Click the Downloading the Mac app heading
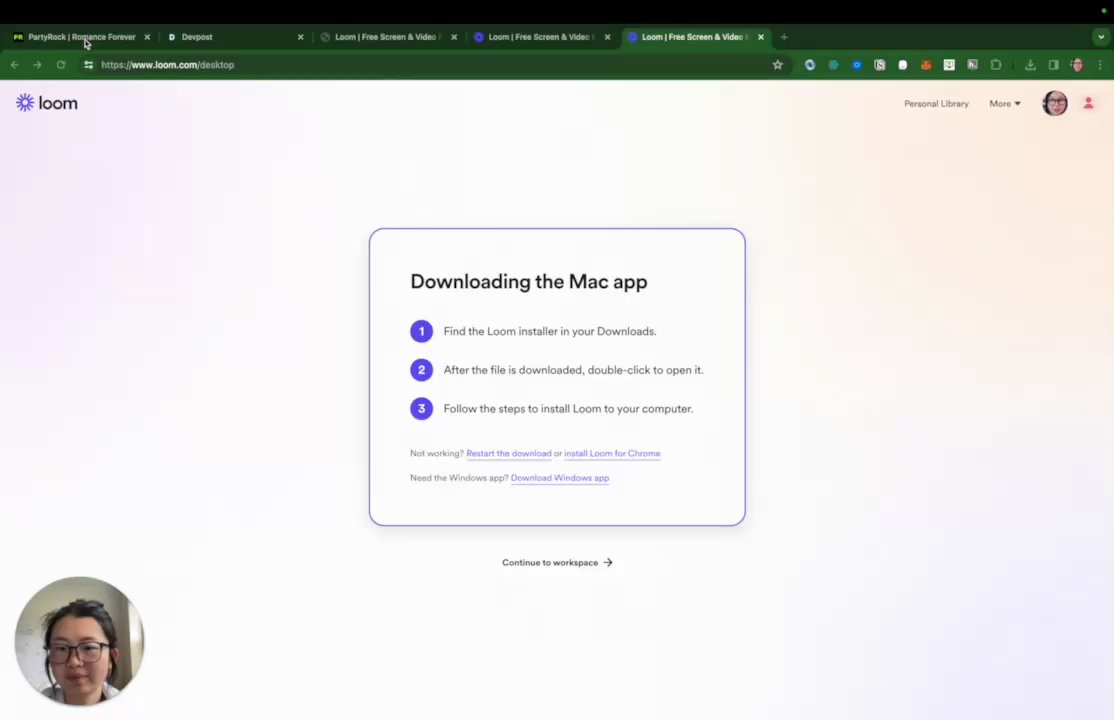1114x720 pixels. tap(529, 281)
